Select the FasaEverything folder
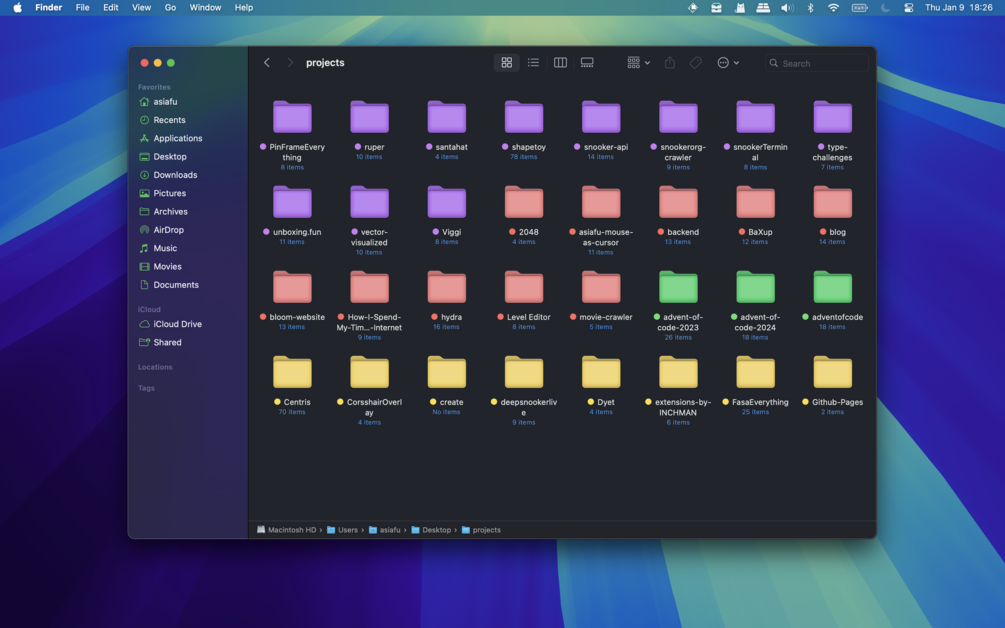Image resolution: width=1005 pixels, height=628 pixels. (755, 372)
